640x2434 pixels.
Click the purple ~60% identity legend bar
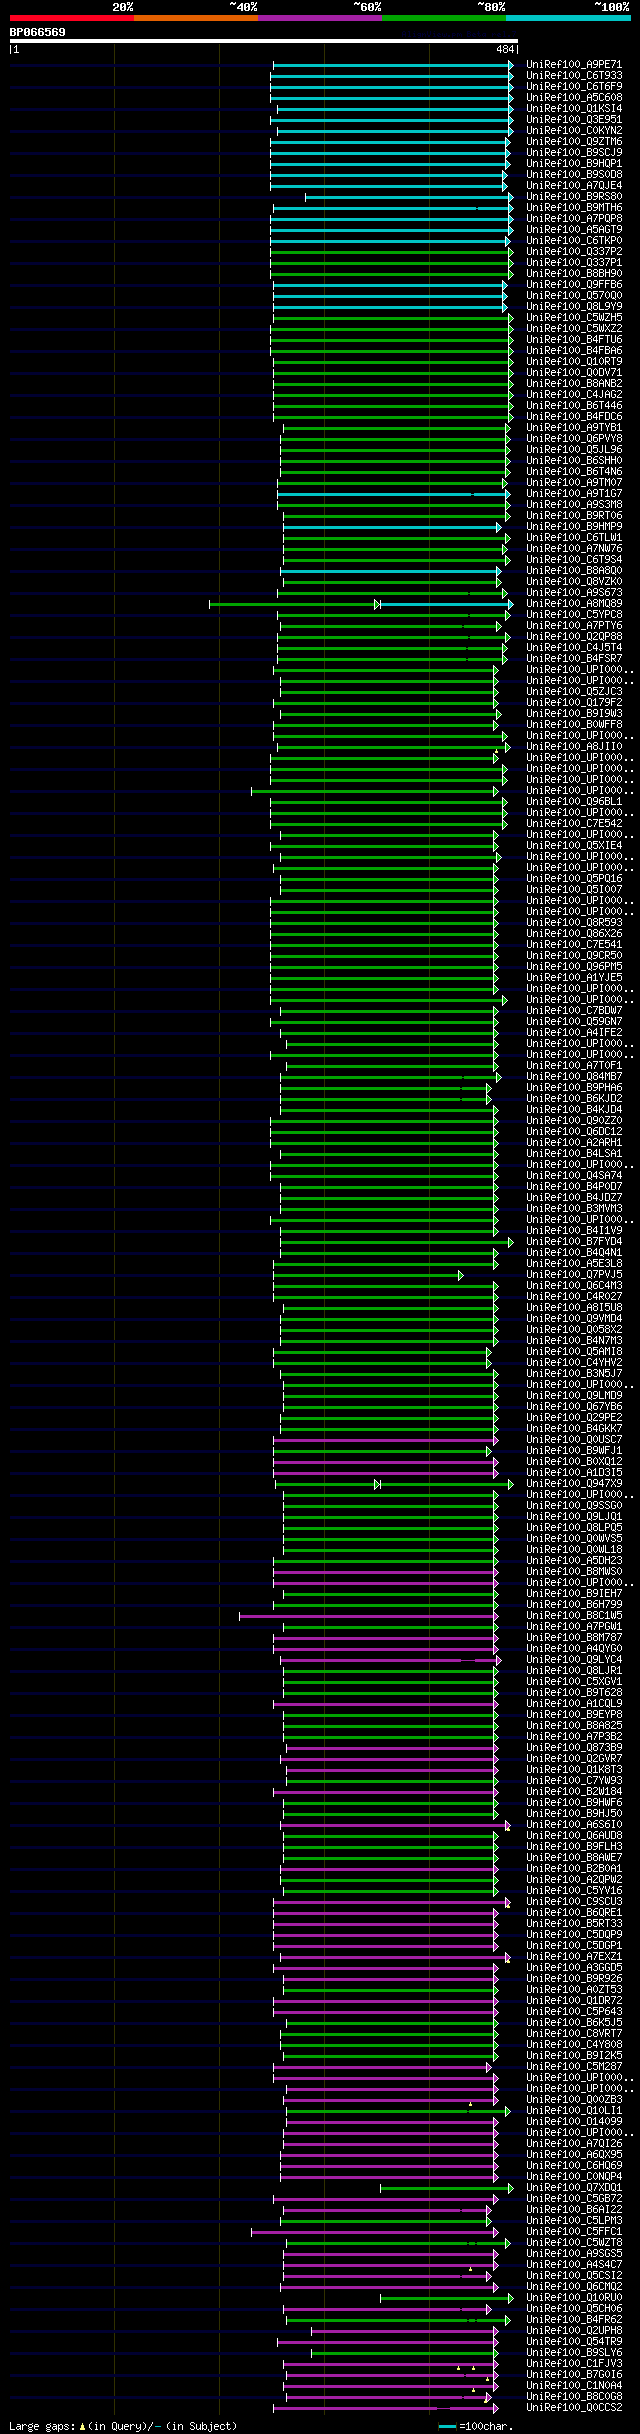coord(319,18)
